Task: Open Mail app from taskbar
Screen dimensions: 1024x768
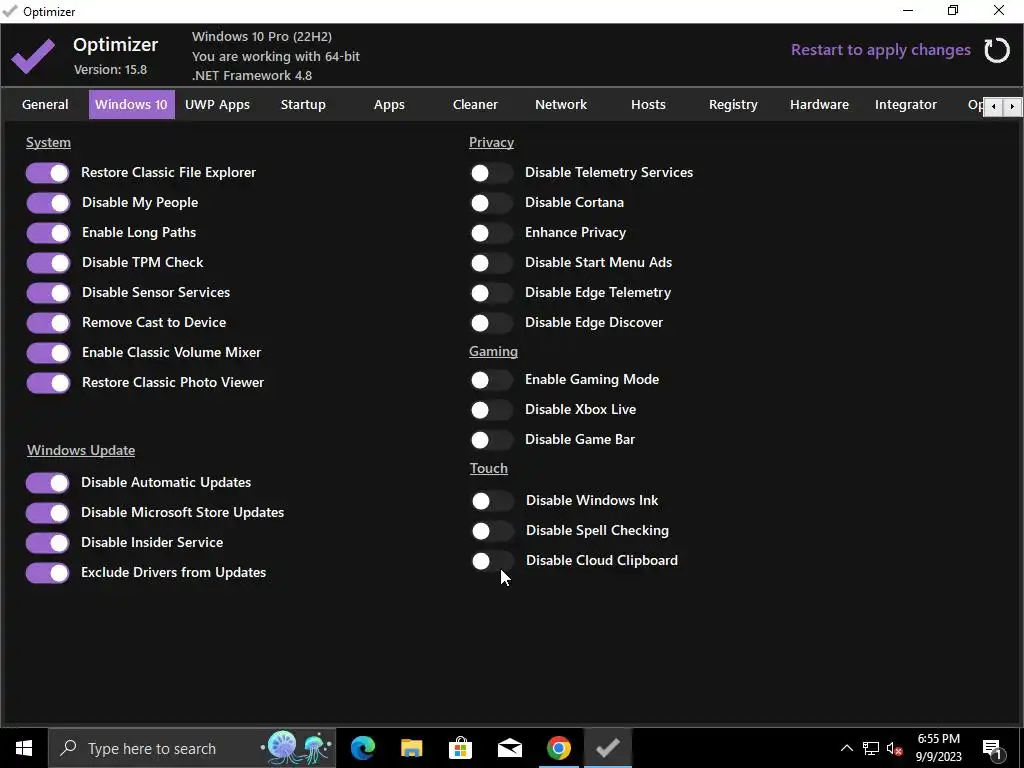Action: tap(509, 748)
